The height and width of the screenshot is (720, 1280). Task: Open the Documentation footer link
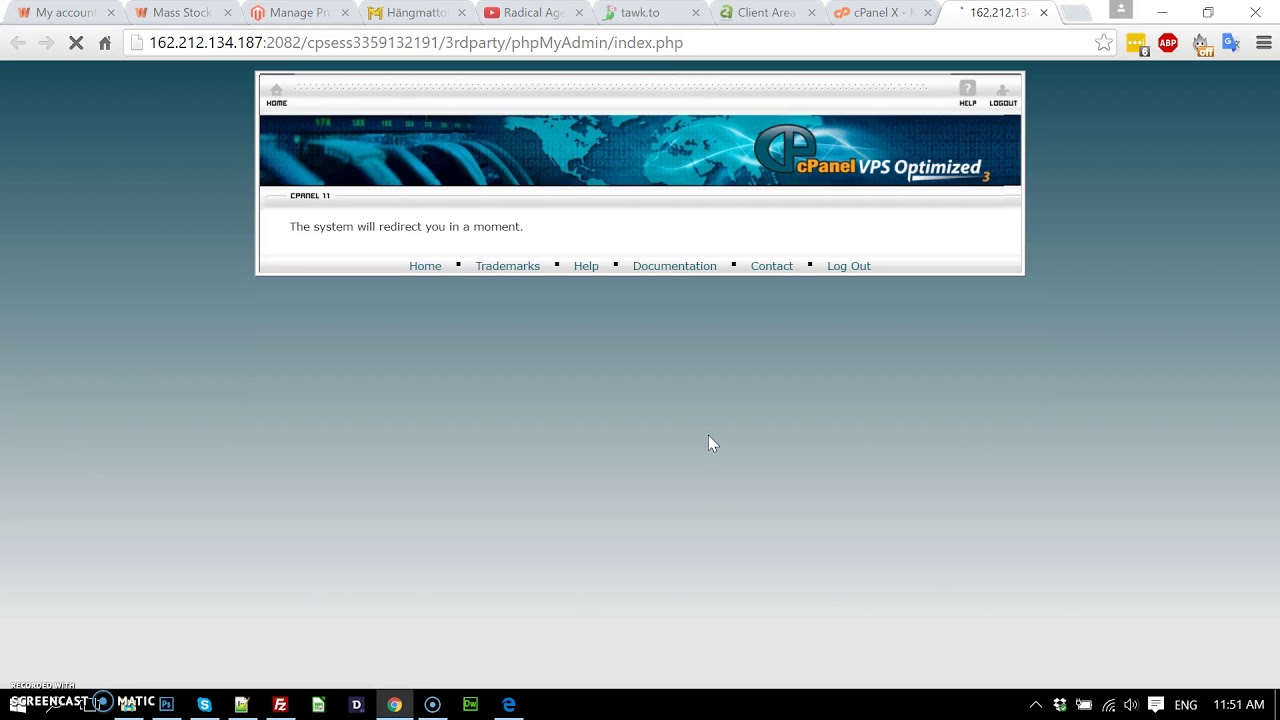[x=674, y=266]
